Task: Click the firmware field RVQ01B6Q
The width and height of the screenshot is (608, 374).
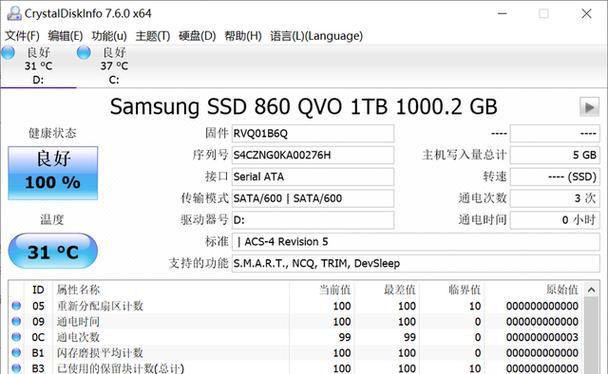Action: tap(313, 134)
